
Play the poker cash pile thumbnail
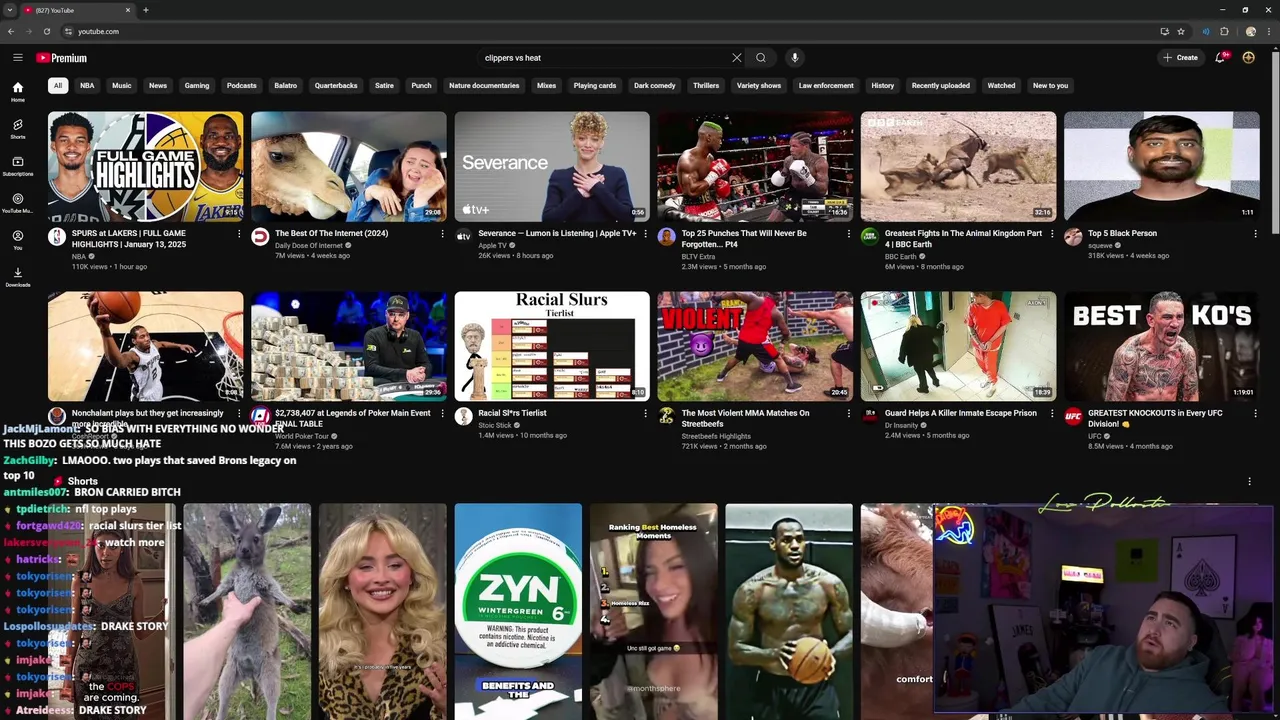(349, 346)
